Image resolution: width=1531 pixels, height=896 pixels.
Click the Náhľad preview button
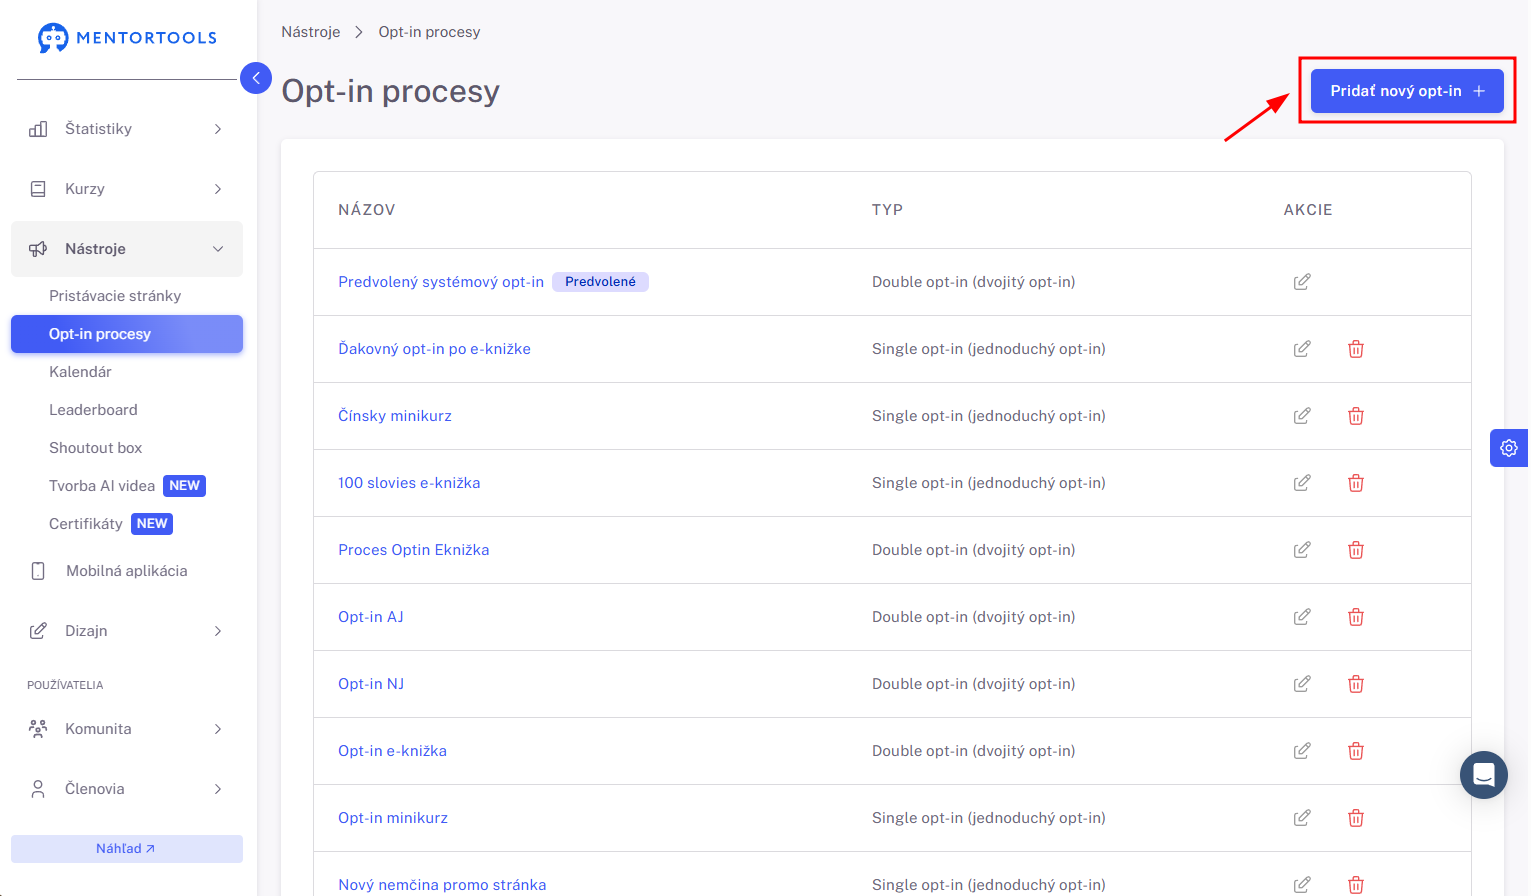[127, 849]
